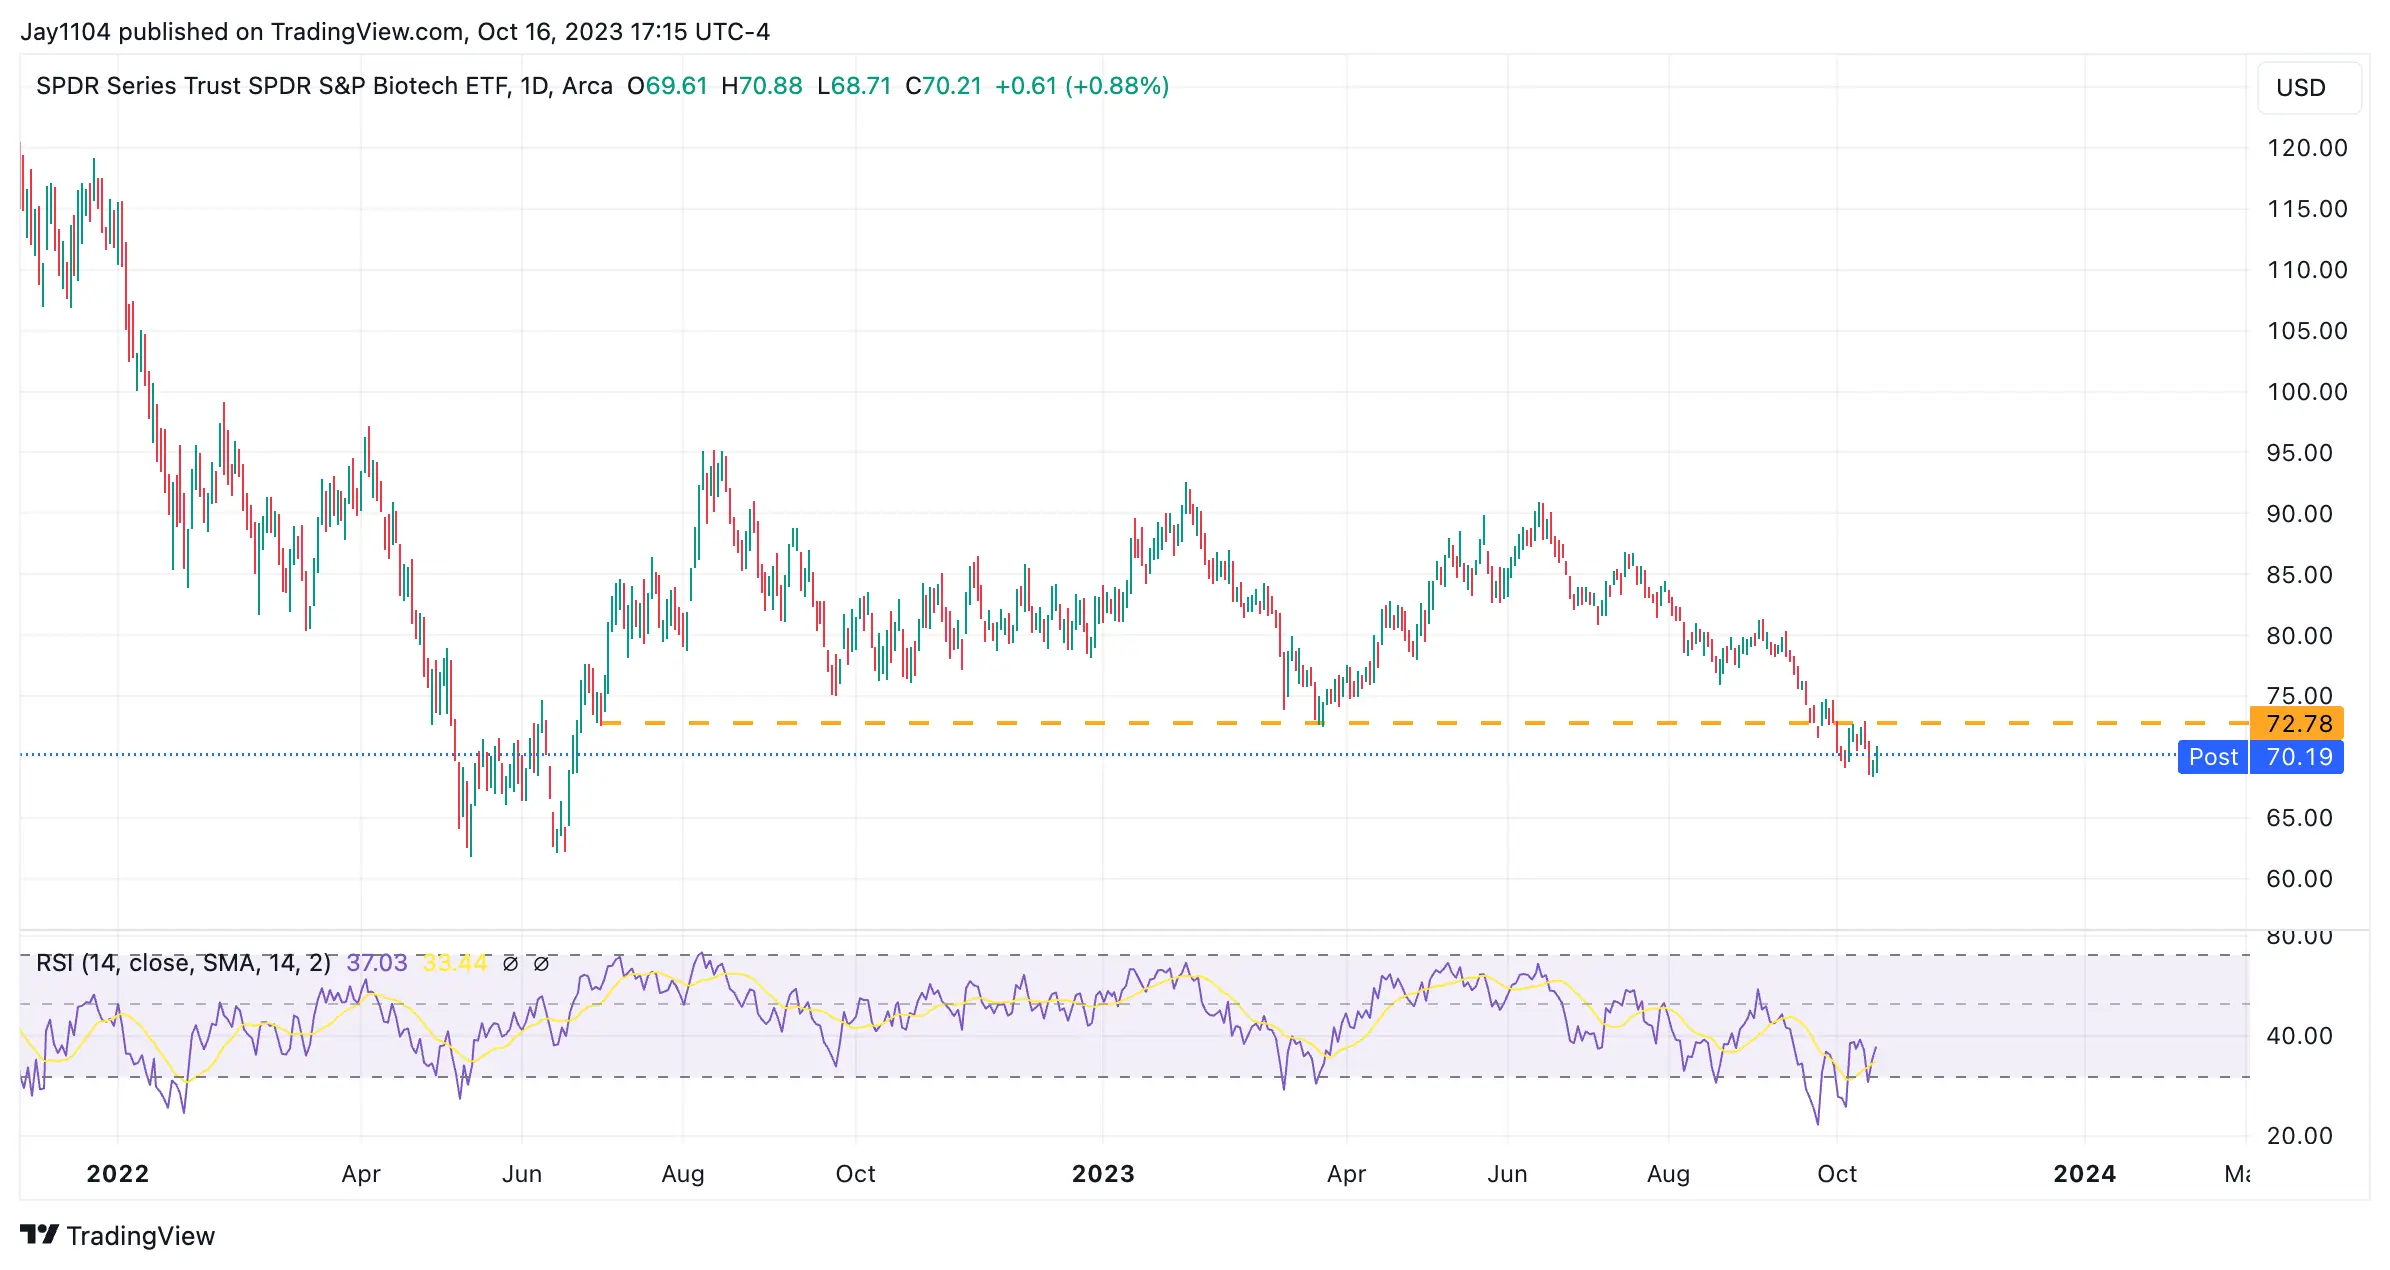The height and width of the screenshot is (1270, 2390).
Task: Click the RSI 20.00 axis label
Action: 2299,1136
